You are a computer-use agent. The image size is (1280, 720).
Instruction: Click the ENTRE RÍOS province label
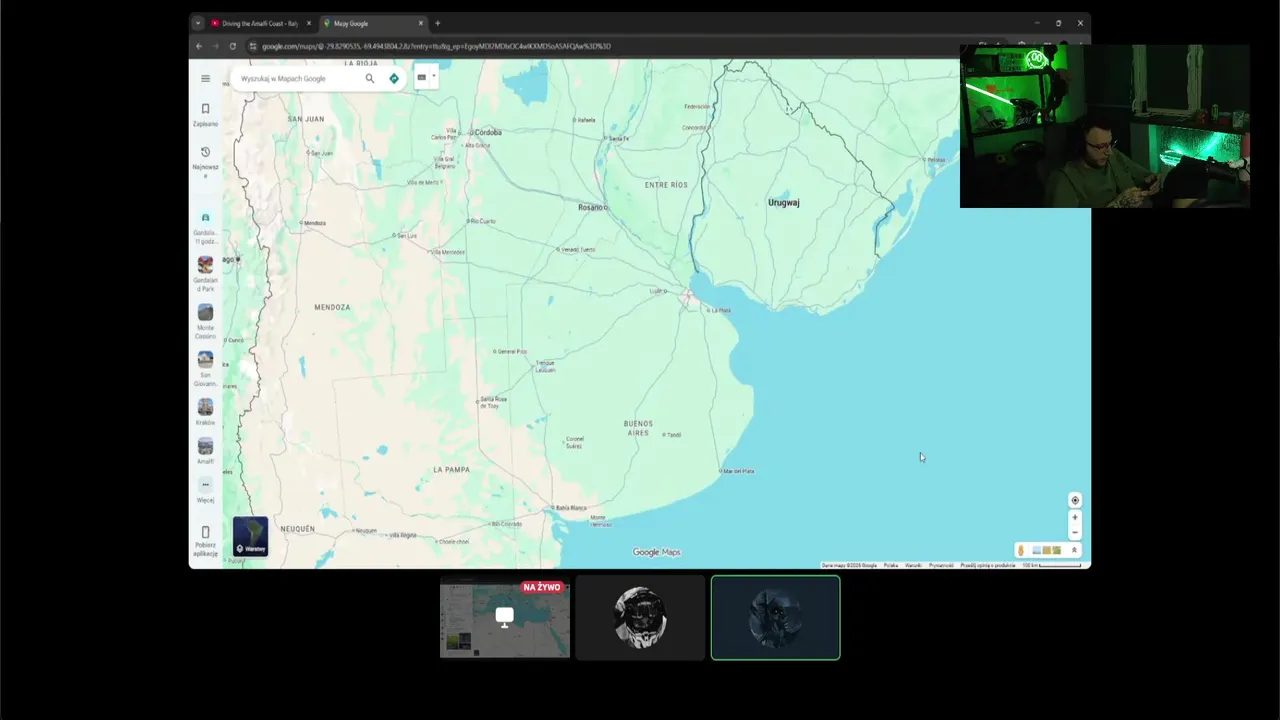coord(666,185)
